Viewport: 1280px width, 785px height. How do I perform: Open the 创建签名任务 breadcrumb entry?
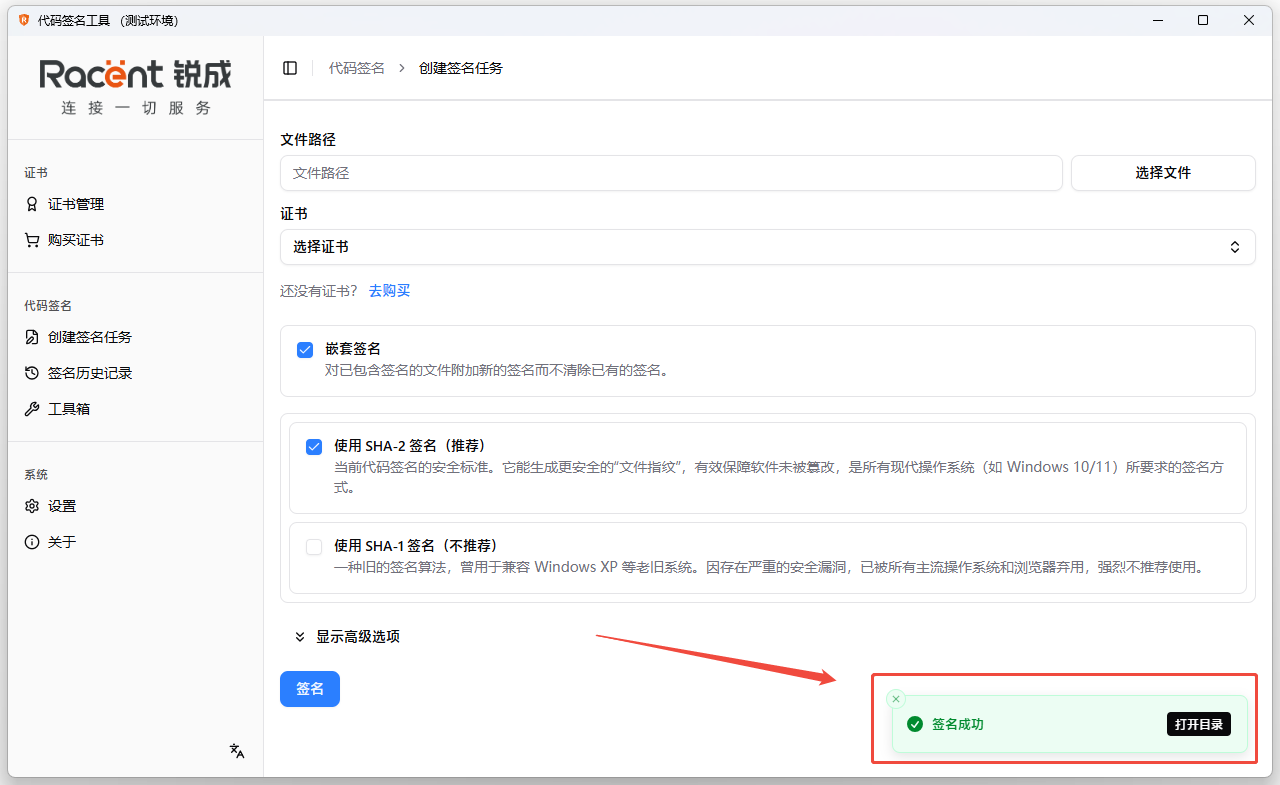tap(461, 67)
